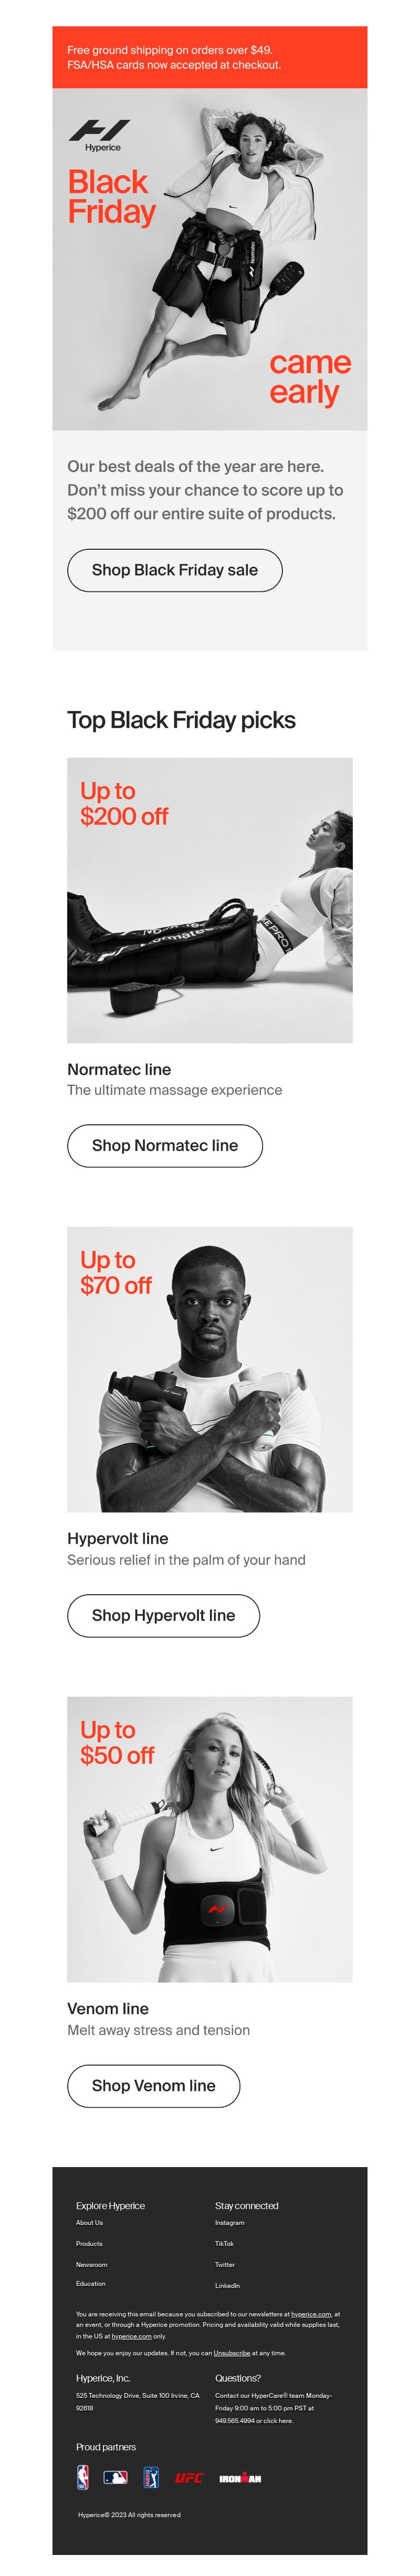The width and height of the screenshot is (420, 2576).
Task: Click the Education footer link
Action: click(x=91, y=2283)
